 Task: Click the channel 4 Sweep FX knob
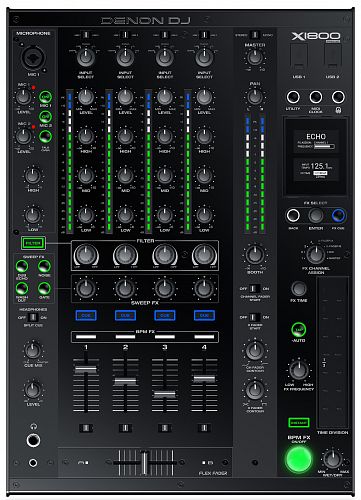coord(204,288)
